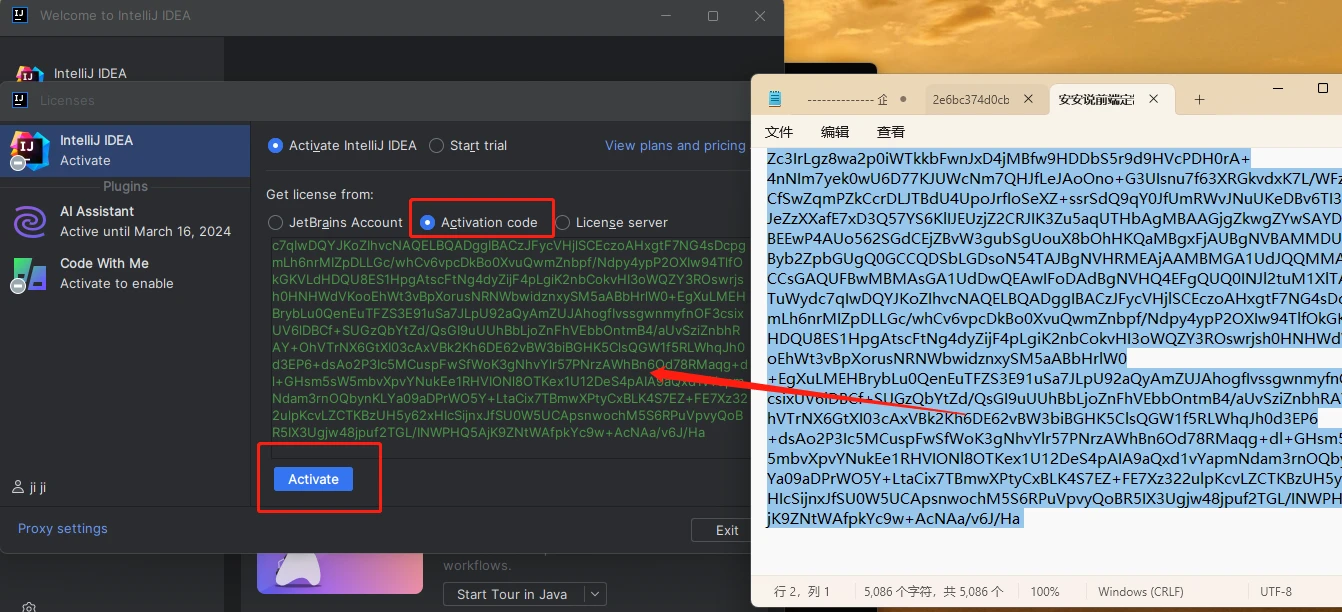Screen dimensions: 1342x612
Task: Open the View plans and pricing link
Action: point(675,146)
